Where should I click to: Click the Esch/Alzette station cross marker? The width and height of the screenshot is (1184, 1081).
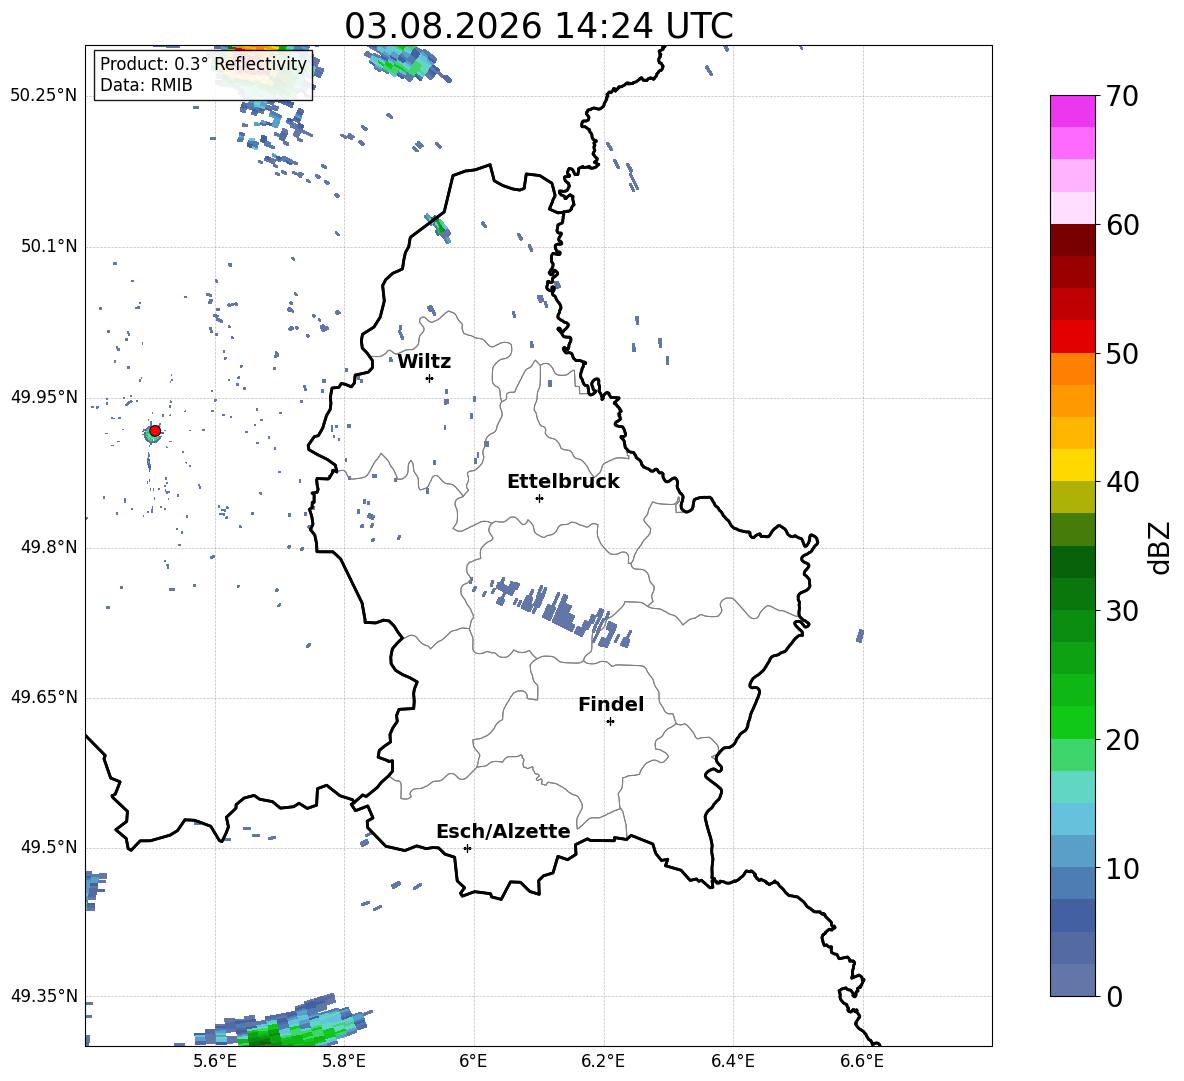click(467, 848)
